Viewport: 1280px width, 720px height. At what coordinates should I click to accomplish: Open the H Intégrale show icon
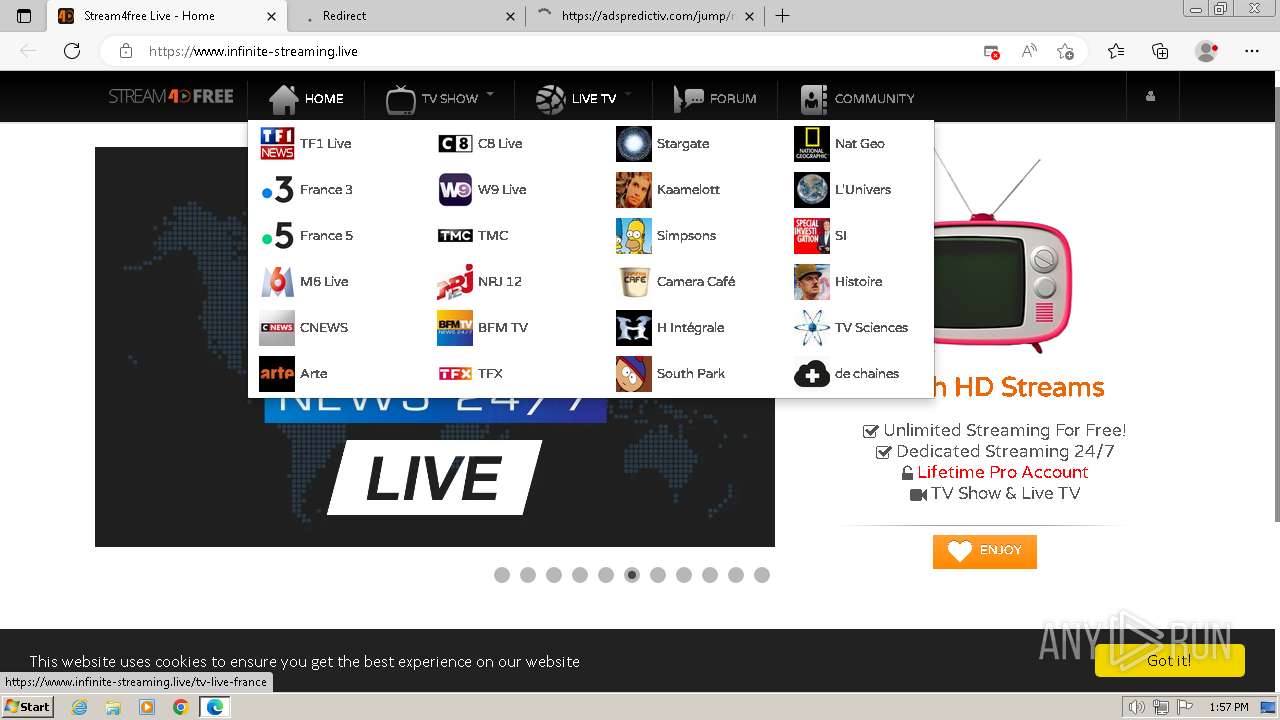pos(633,328)
